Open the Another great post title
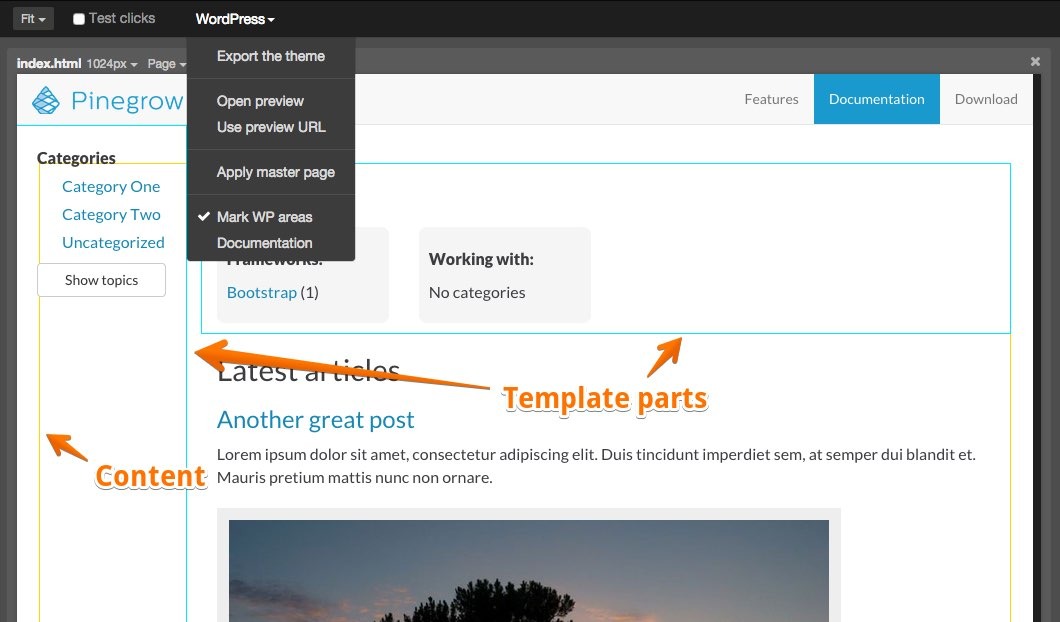This screenshot has width=1060, height=622. tap(315, 420)
